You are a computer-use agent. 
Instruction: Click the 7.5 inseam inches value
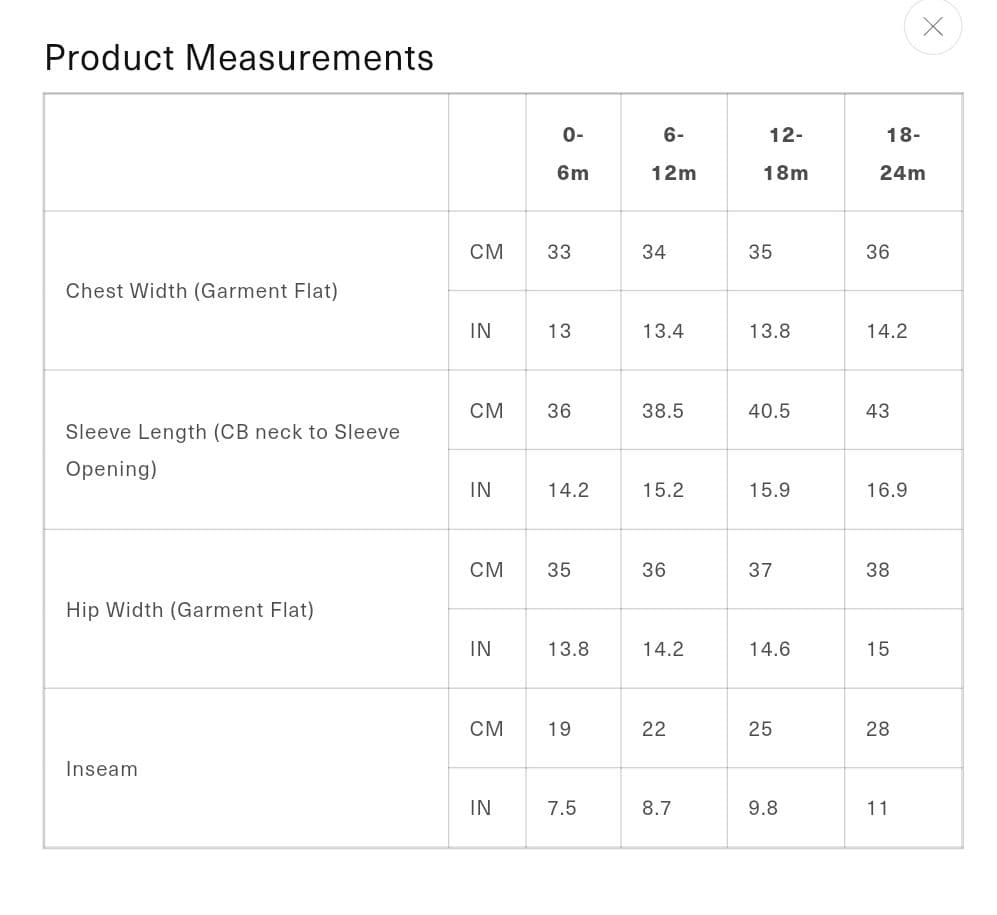pyautogui.click(x=562, y=808)
